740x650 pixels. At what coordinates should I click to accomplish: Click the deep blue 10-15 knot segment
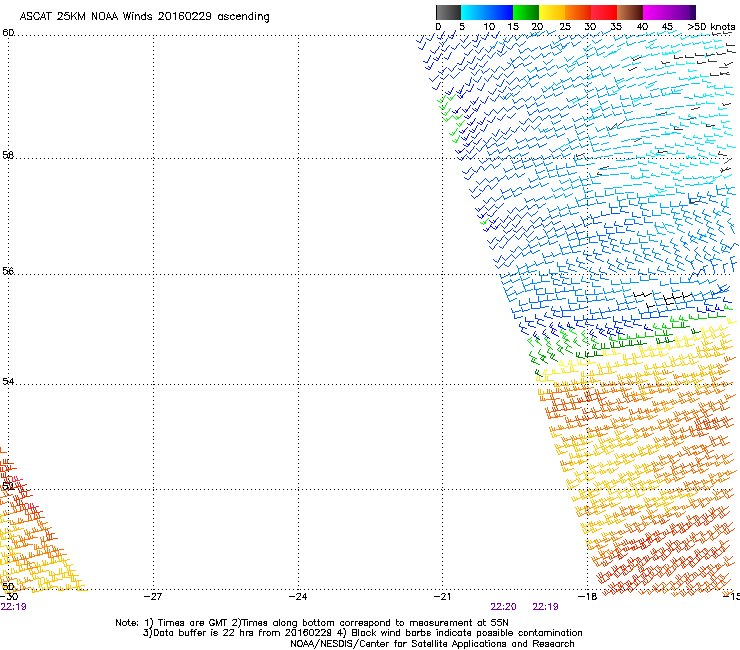pyautogui.click(x=500, y=12)
